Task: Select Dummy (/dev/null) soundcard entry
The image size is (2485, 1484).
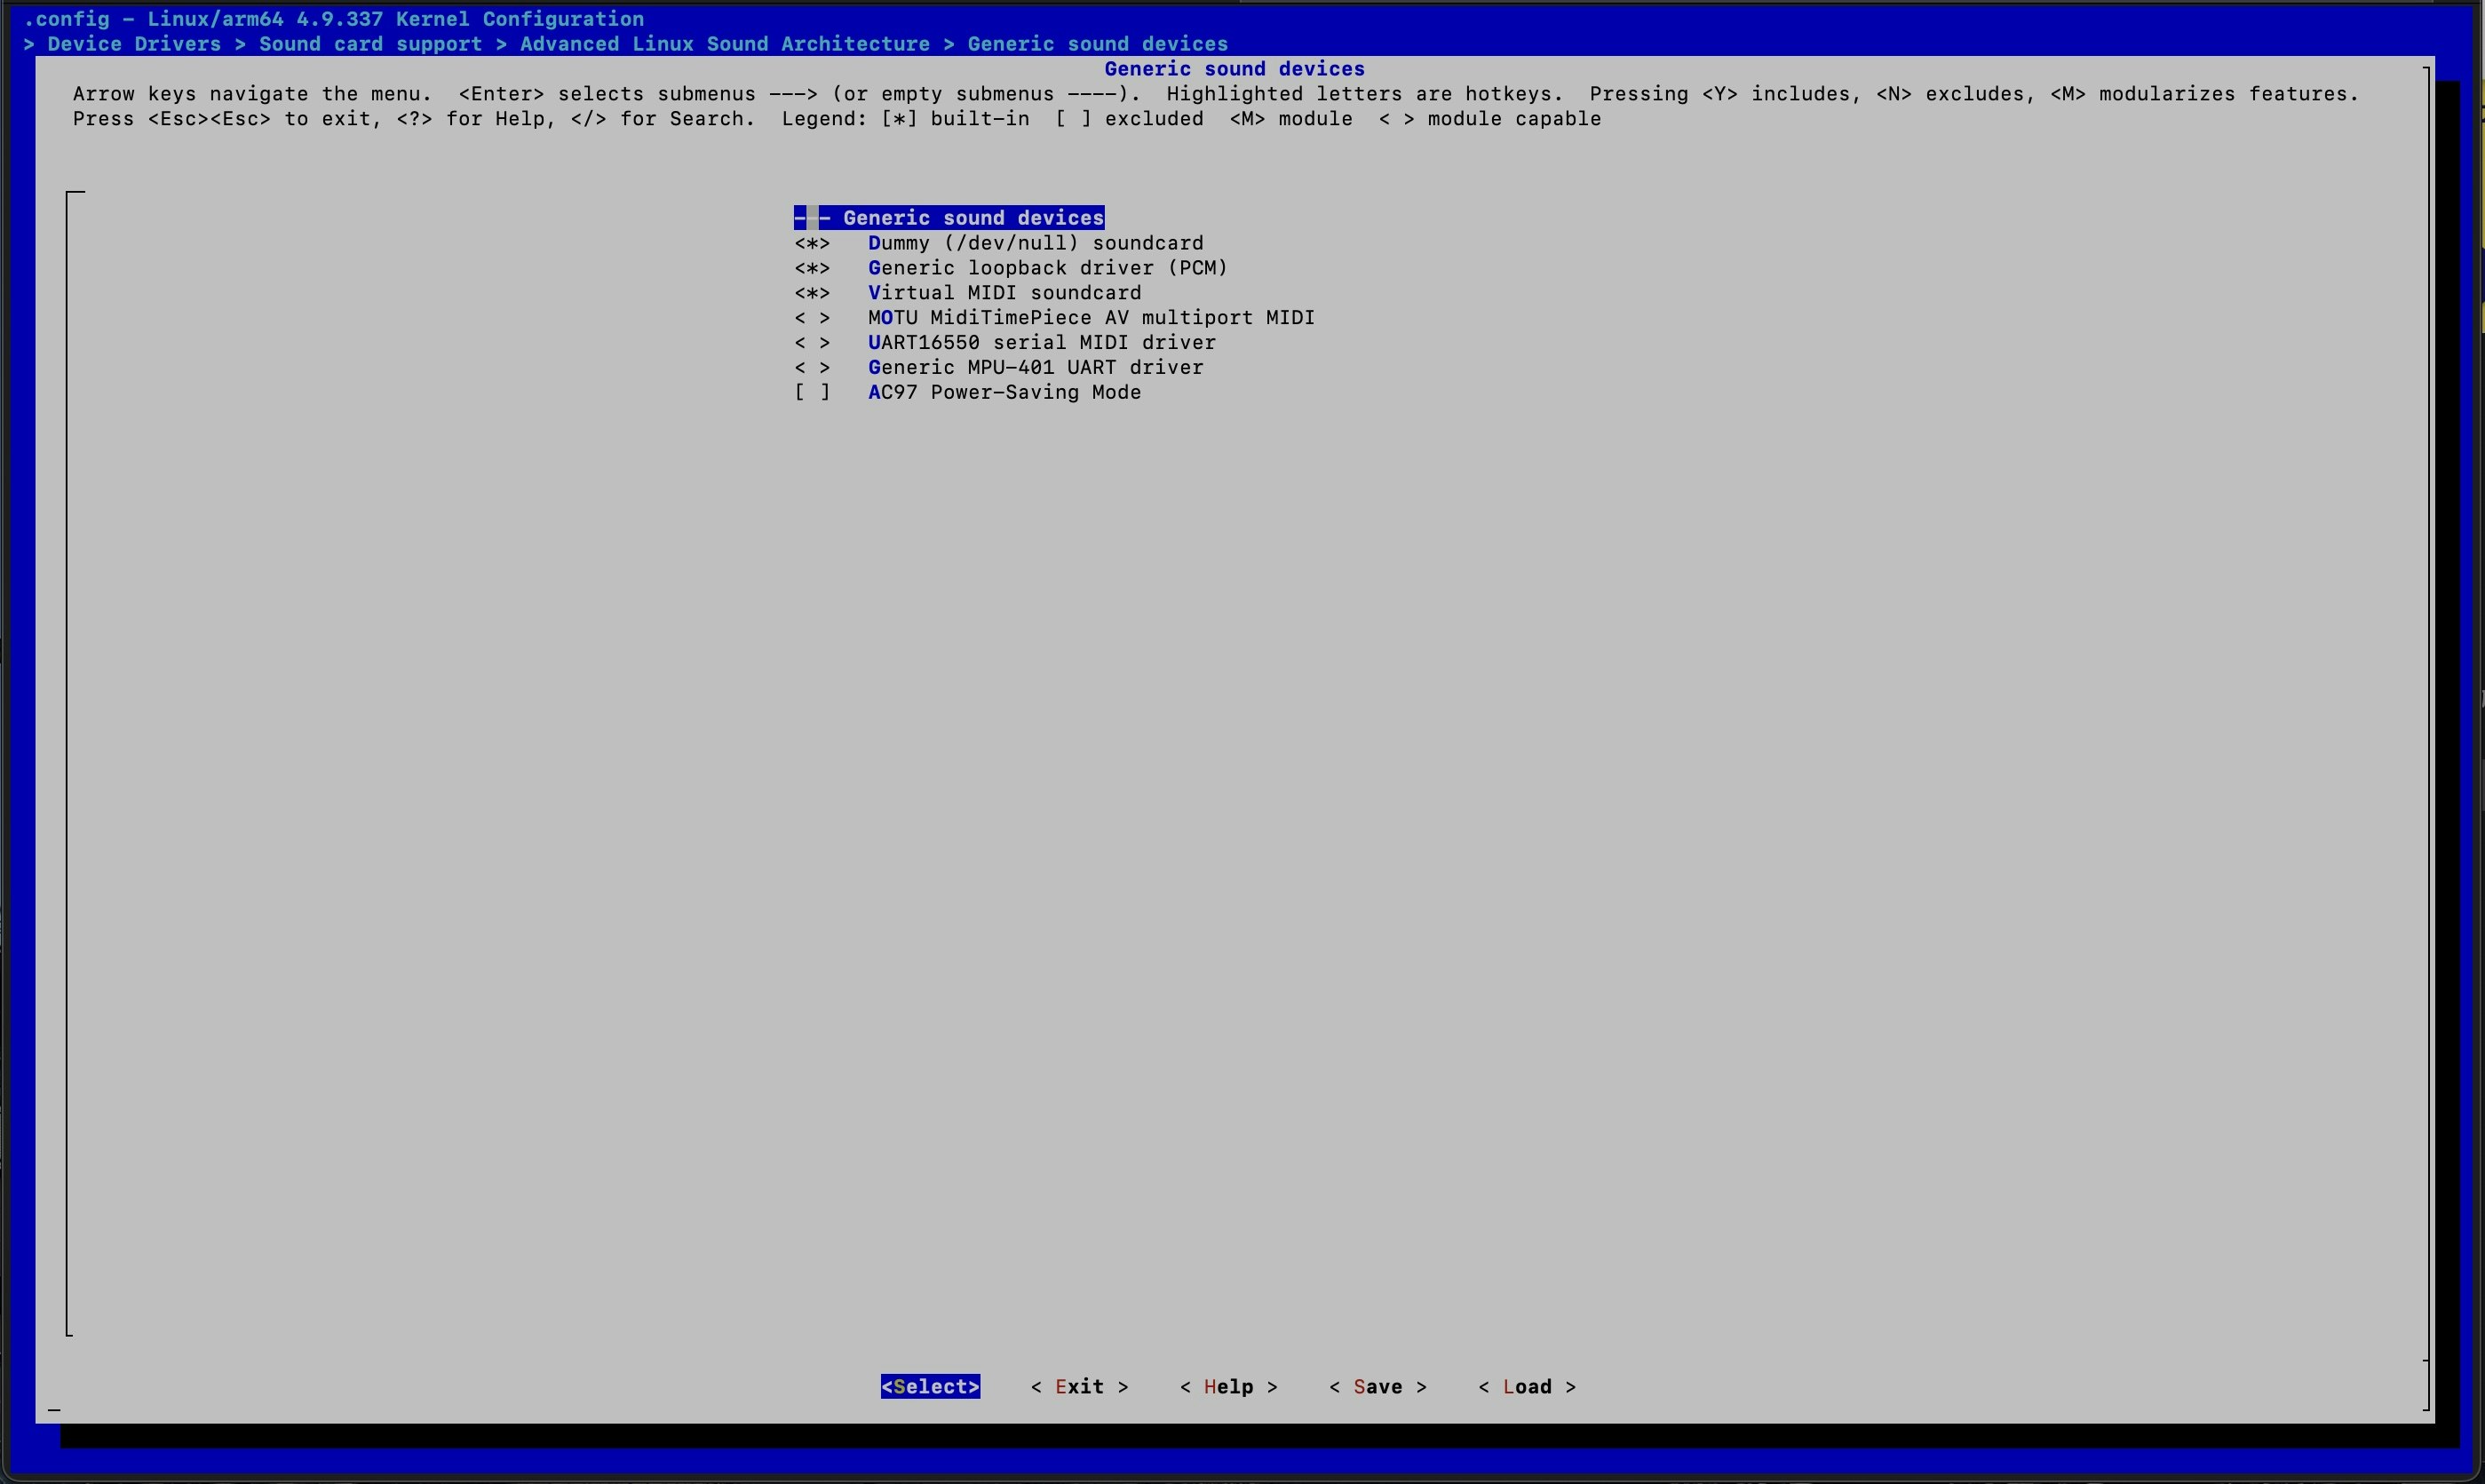Action: [x=1035, y=243]
